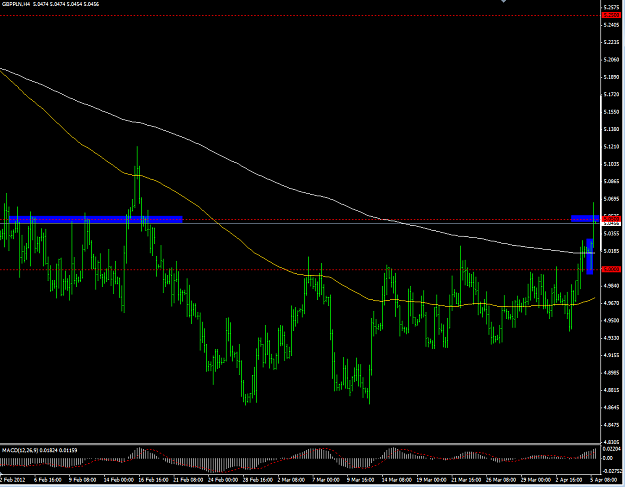Click the 14 Mar 08:00 time axis label
The width and height of the screenshot is (625, 487).
[397, 480]
